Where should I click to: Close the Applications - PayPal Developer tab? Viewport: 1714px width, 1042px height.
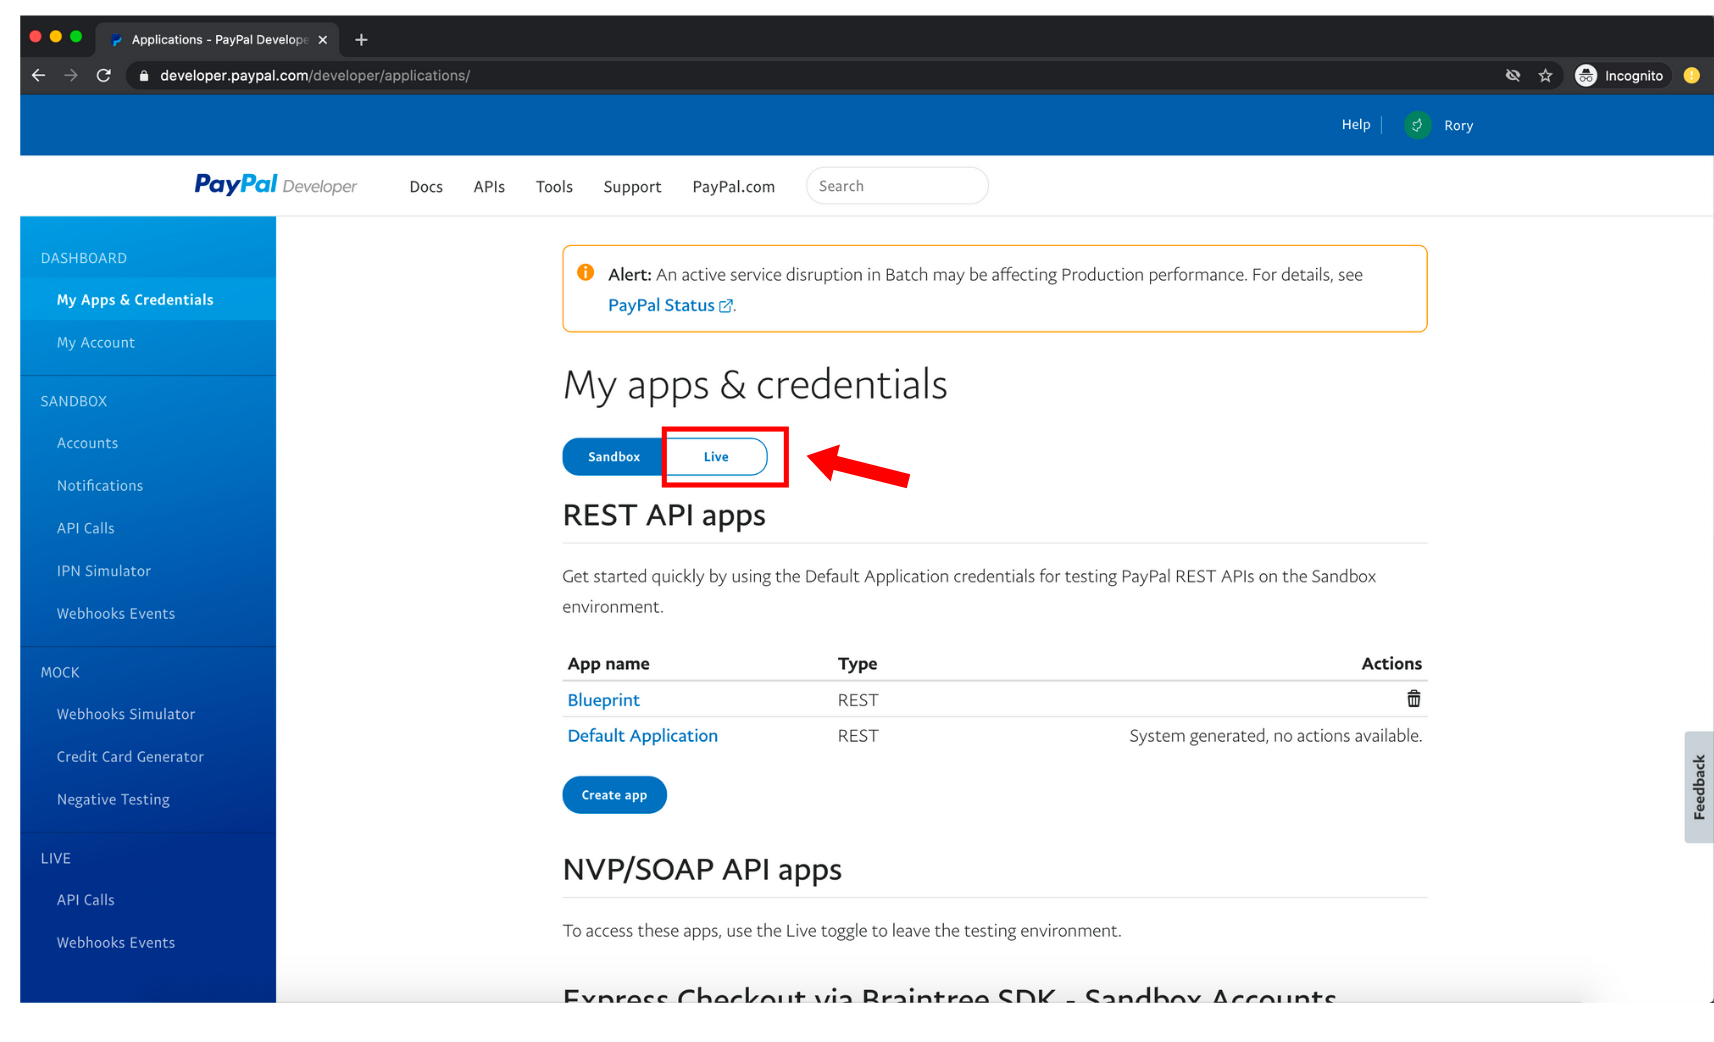click(322, 40)
